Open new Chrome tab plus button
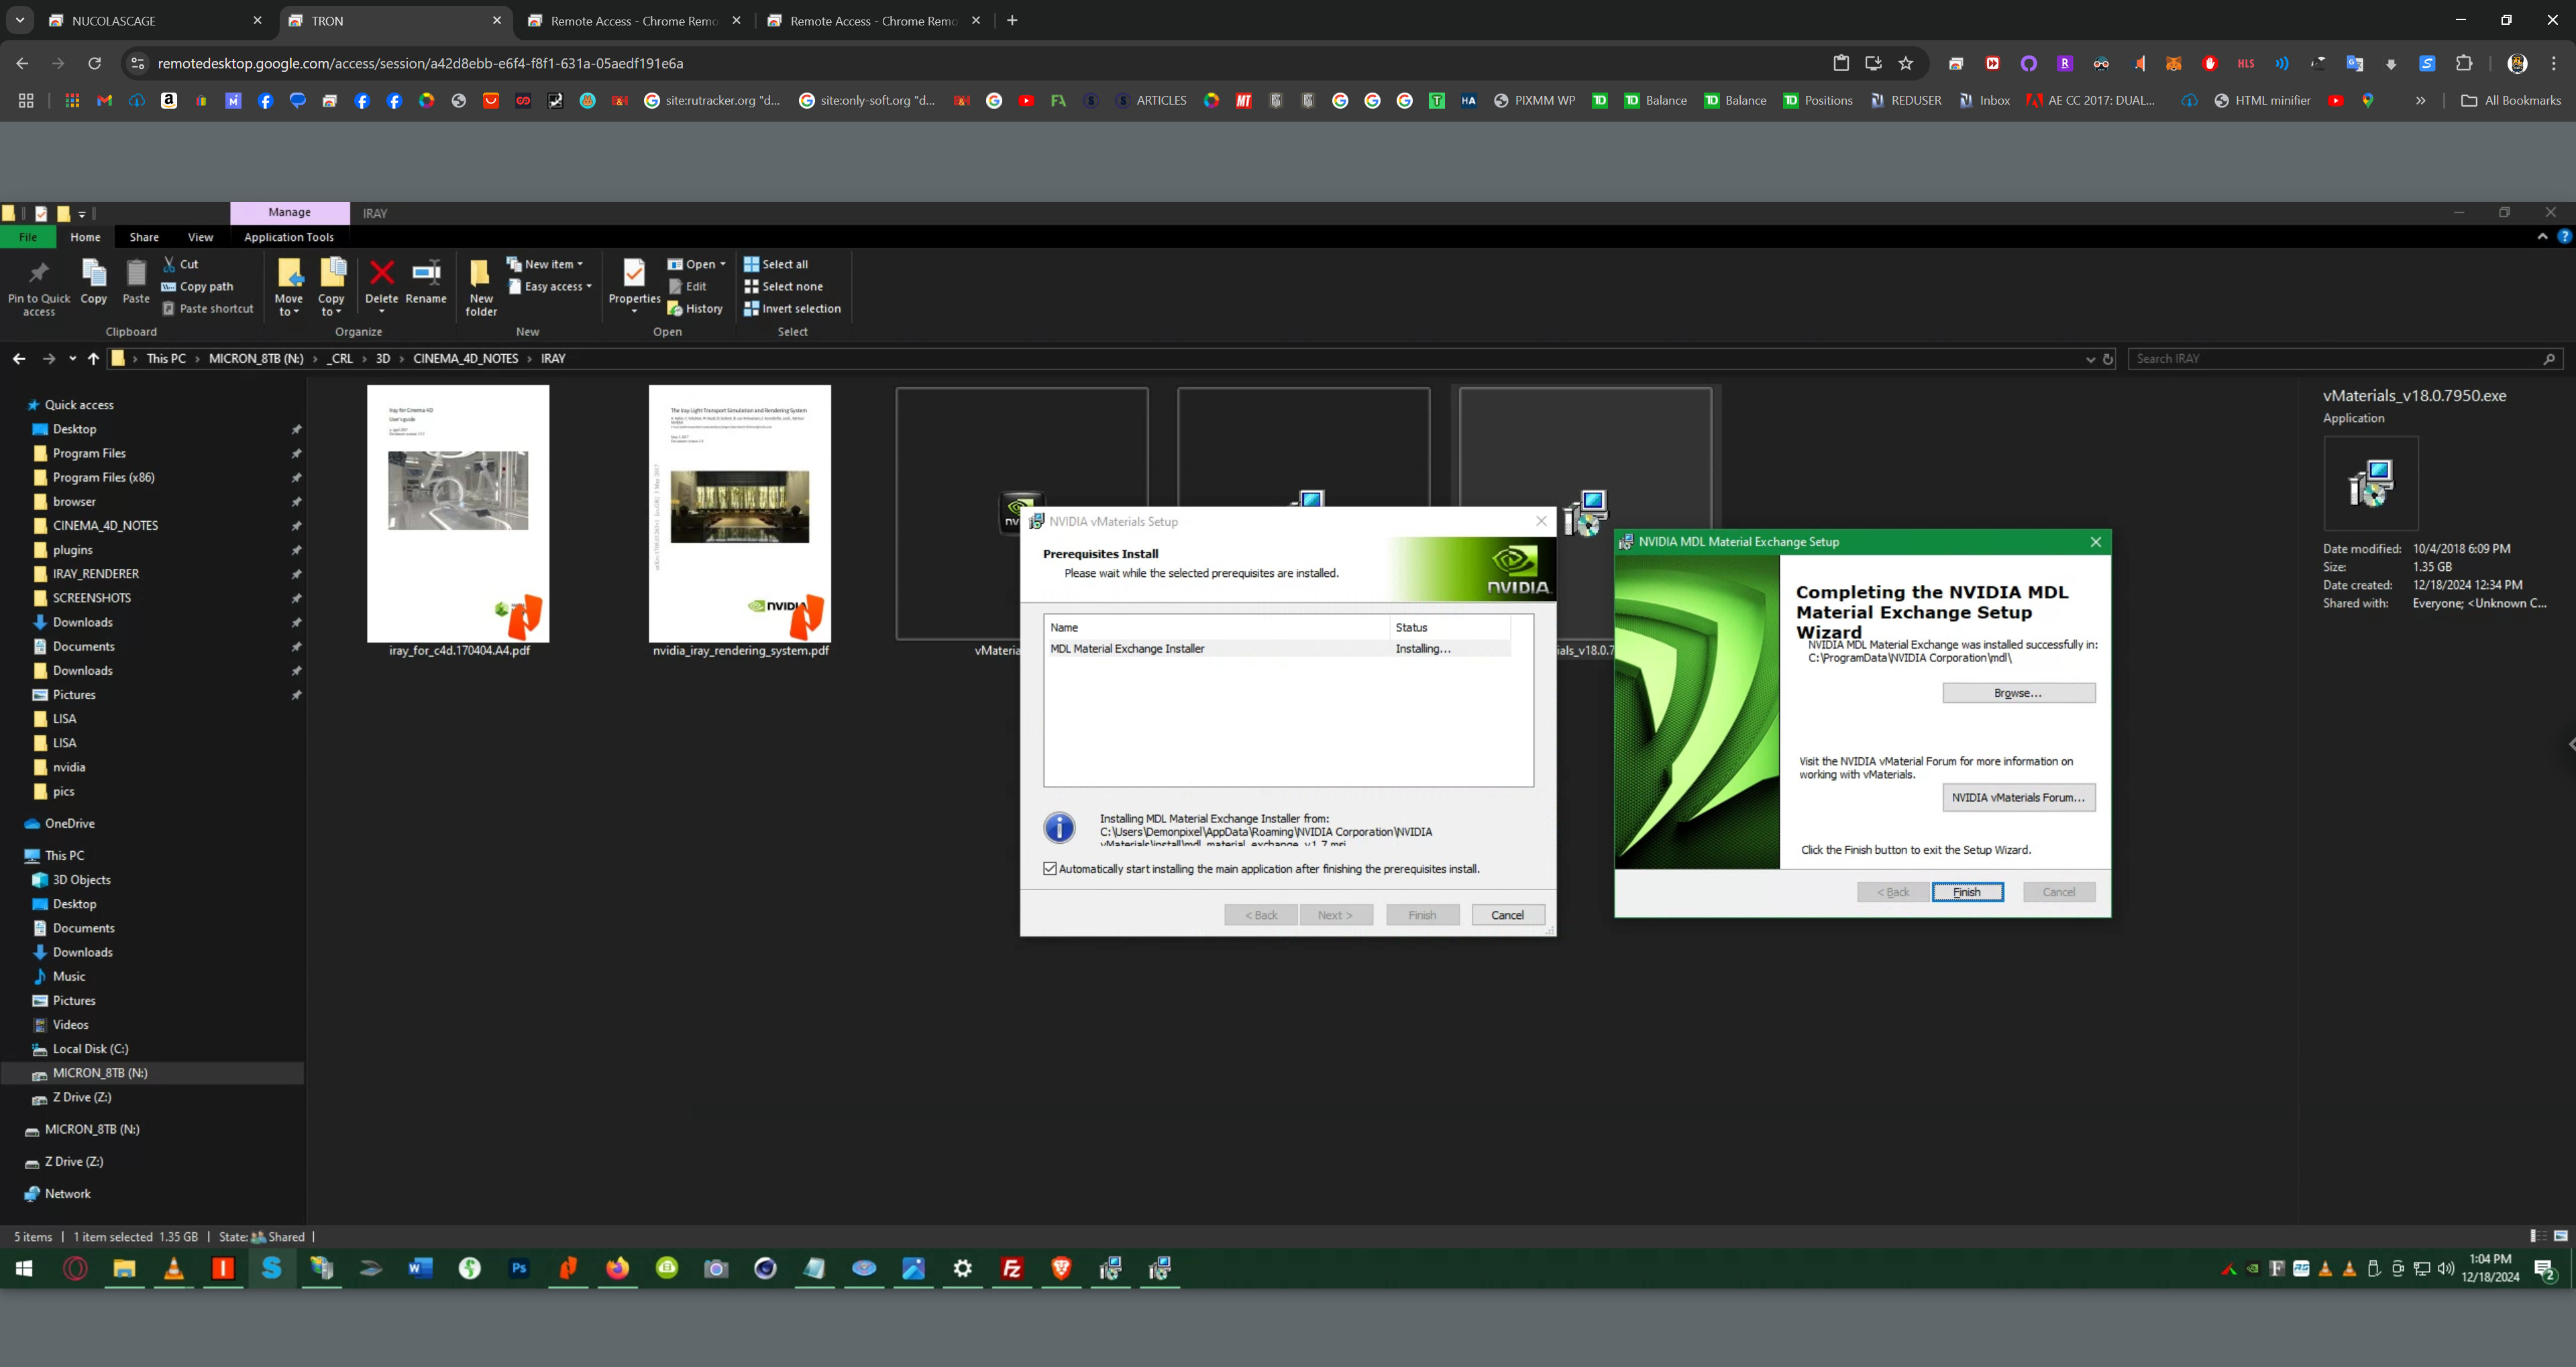Screen dimensions: 2576x1367 [1012, 20]
